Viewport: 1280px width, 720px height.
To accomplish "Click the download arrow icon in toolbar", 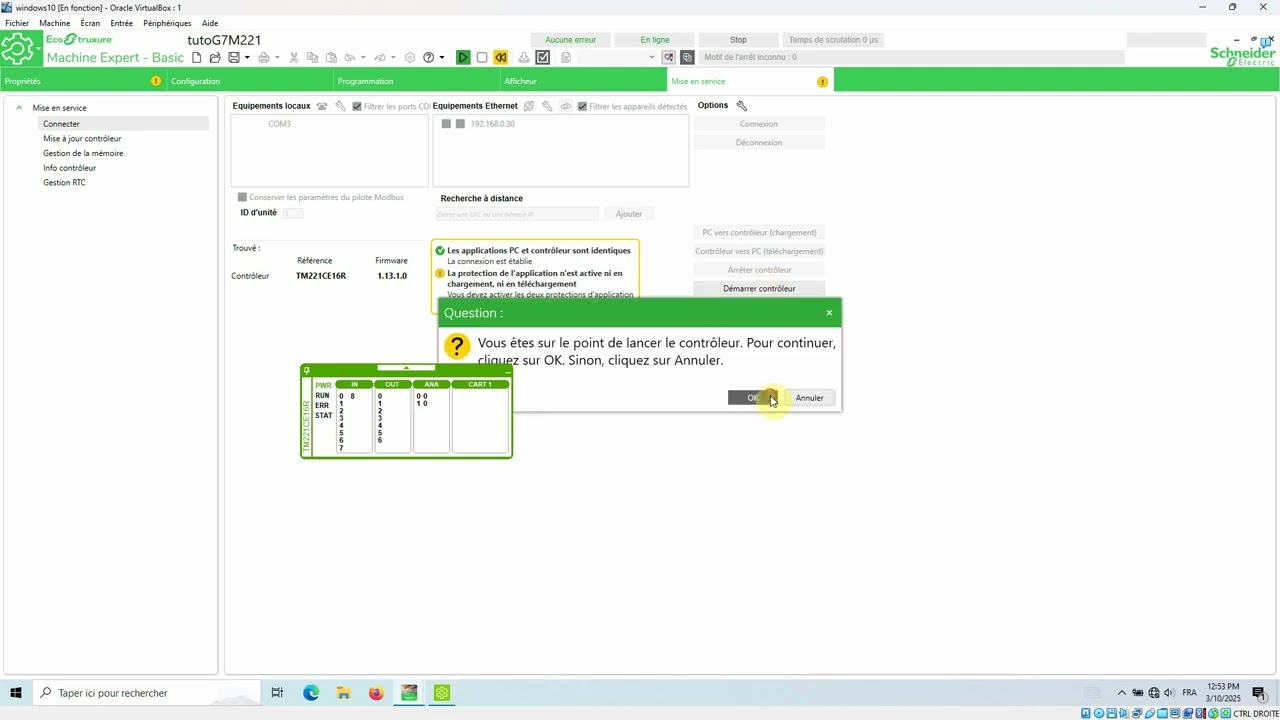I will point(524,58).
